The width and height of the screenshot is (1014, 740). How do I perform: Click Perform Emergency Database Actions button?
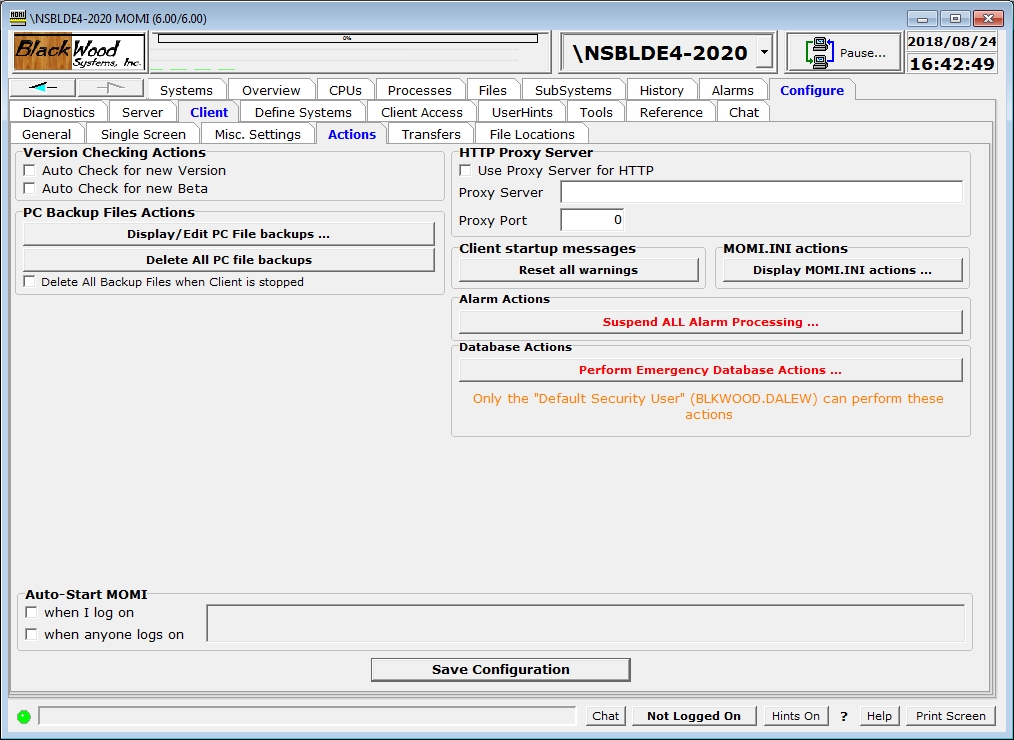pyautogui.click(x=710, y=370)
